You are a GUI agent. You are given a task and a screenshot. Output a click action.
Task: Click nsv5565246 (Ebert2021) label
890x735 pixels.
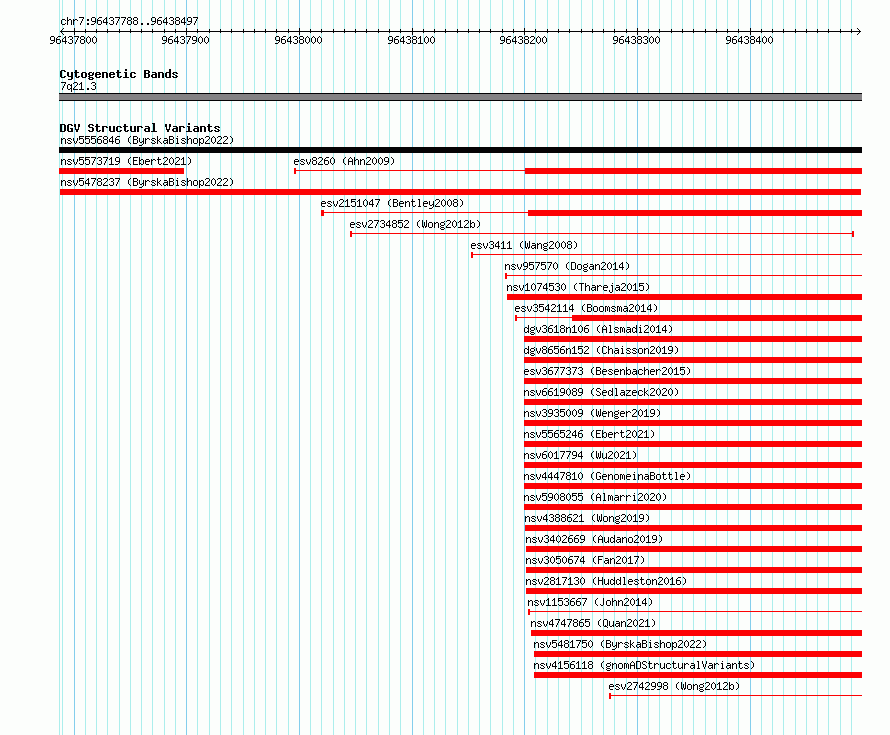click(589, 434)
